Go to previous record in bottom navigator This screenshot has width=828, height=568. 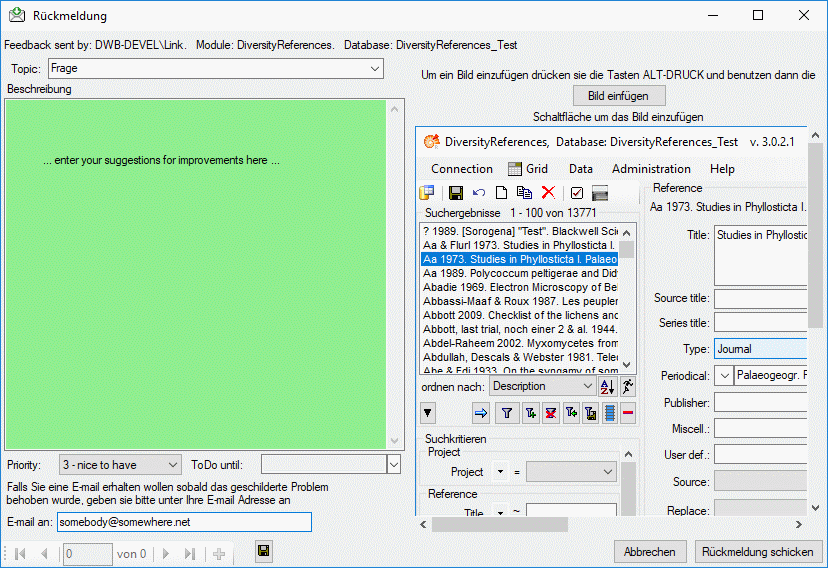pos(44,554)
